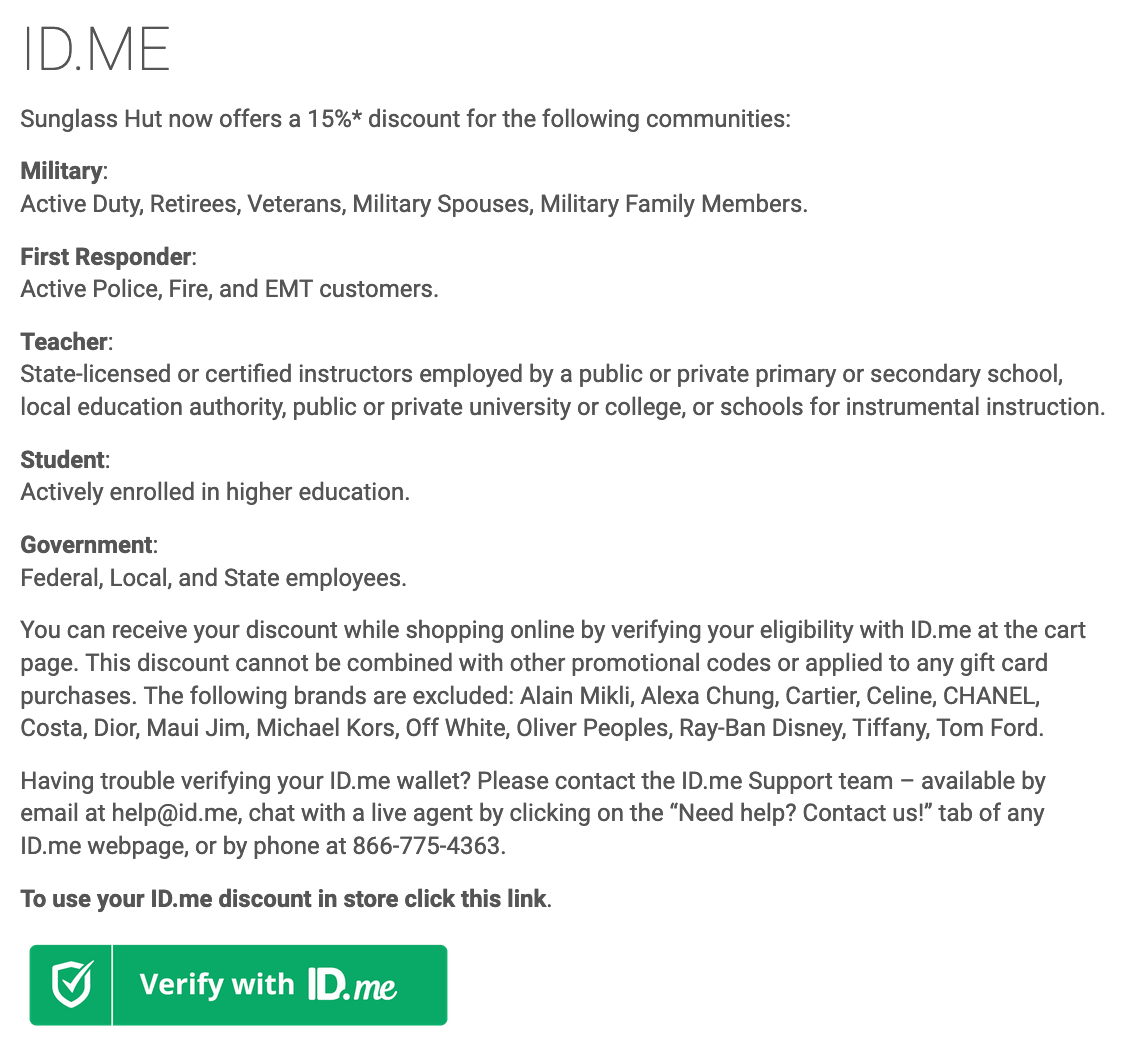
Task: Select the ID.me brand logo at top
Action: [95, 47]
